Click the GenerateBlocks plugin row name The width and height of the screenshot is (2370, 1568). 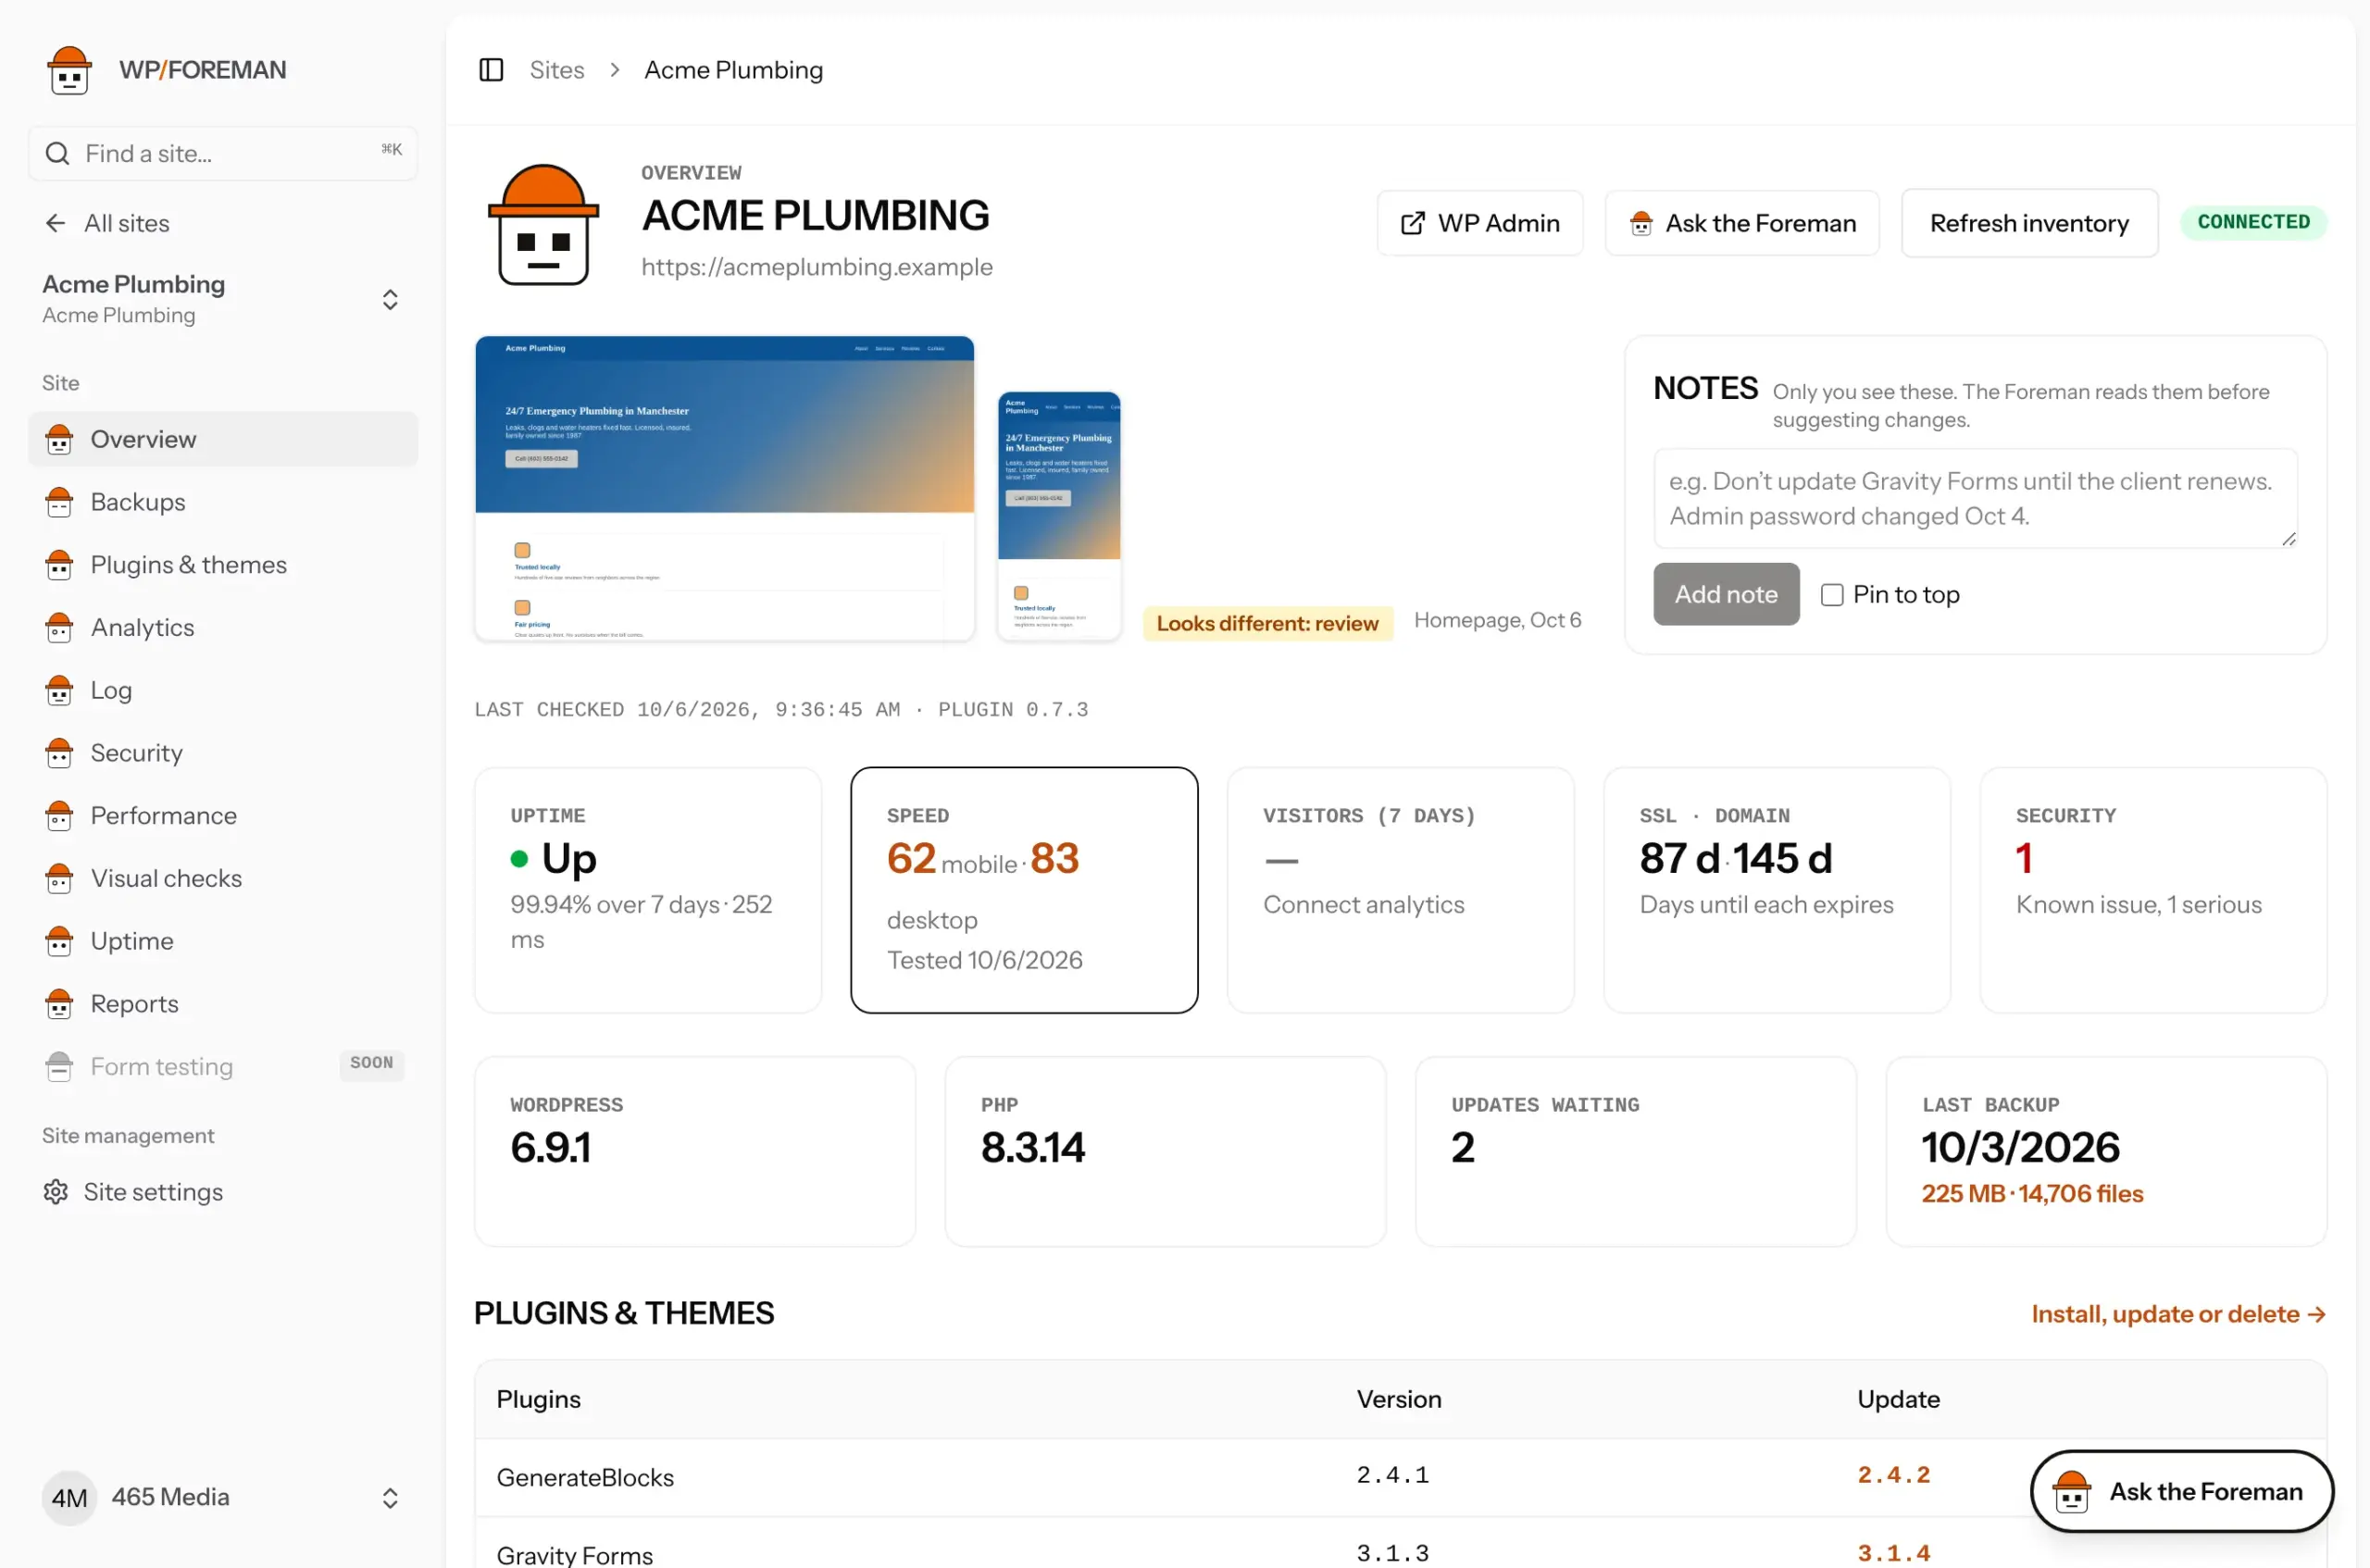point(585,1477)
